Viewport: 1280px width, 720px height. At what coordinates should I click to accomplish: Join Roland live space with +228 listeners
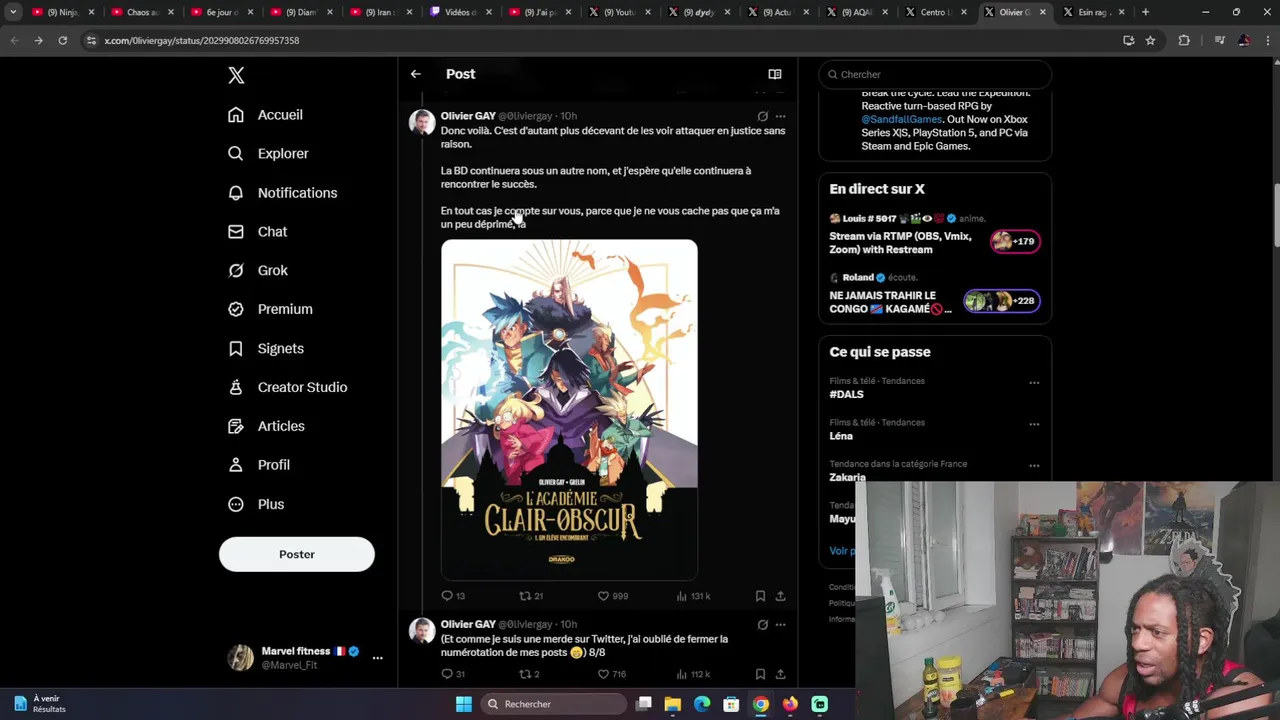(1001, 301)
